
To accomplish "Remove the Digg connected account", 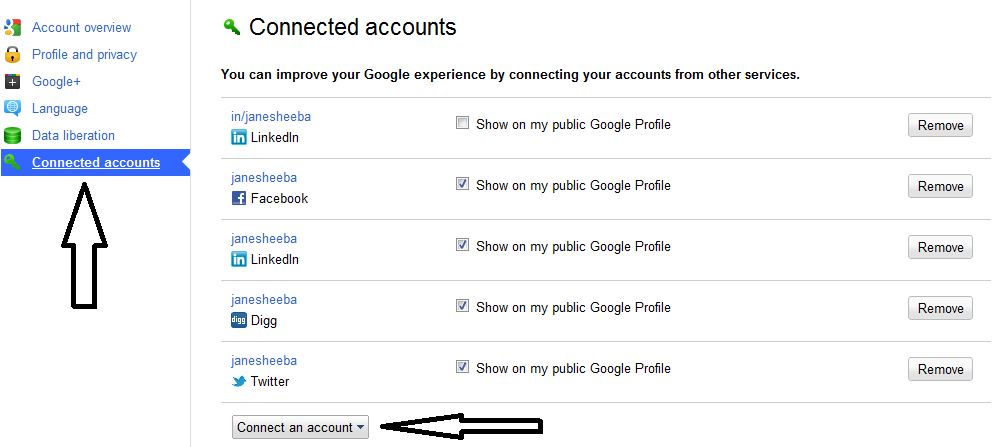I will click(940, 308).
